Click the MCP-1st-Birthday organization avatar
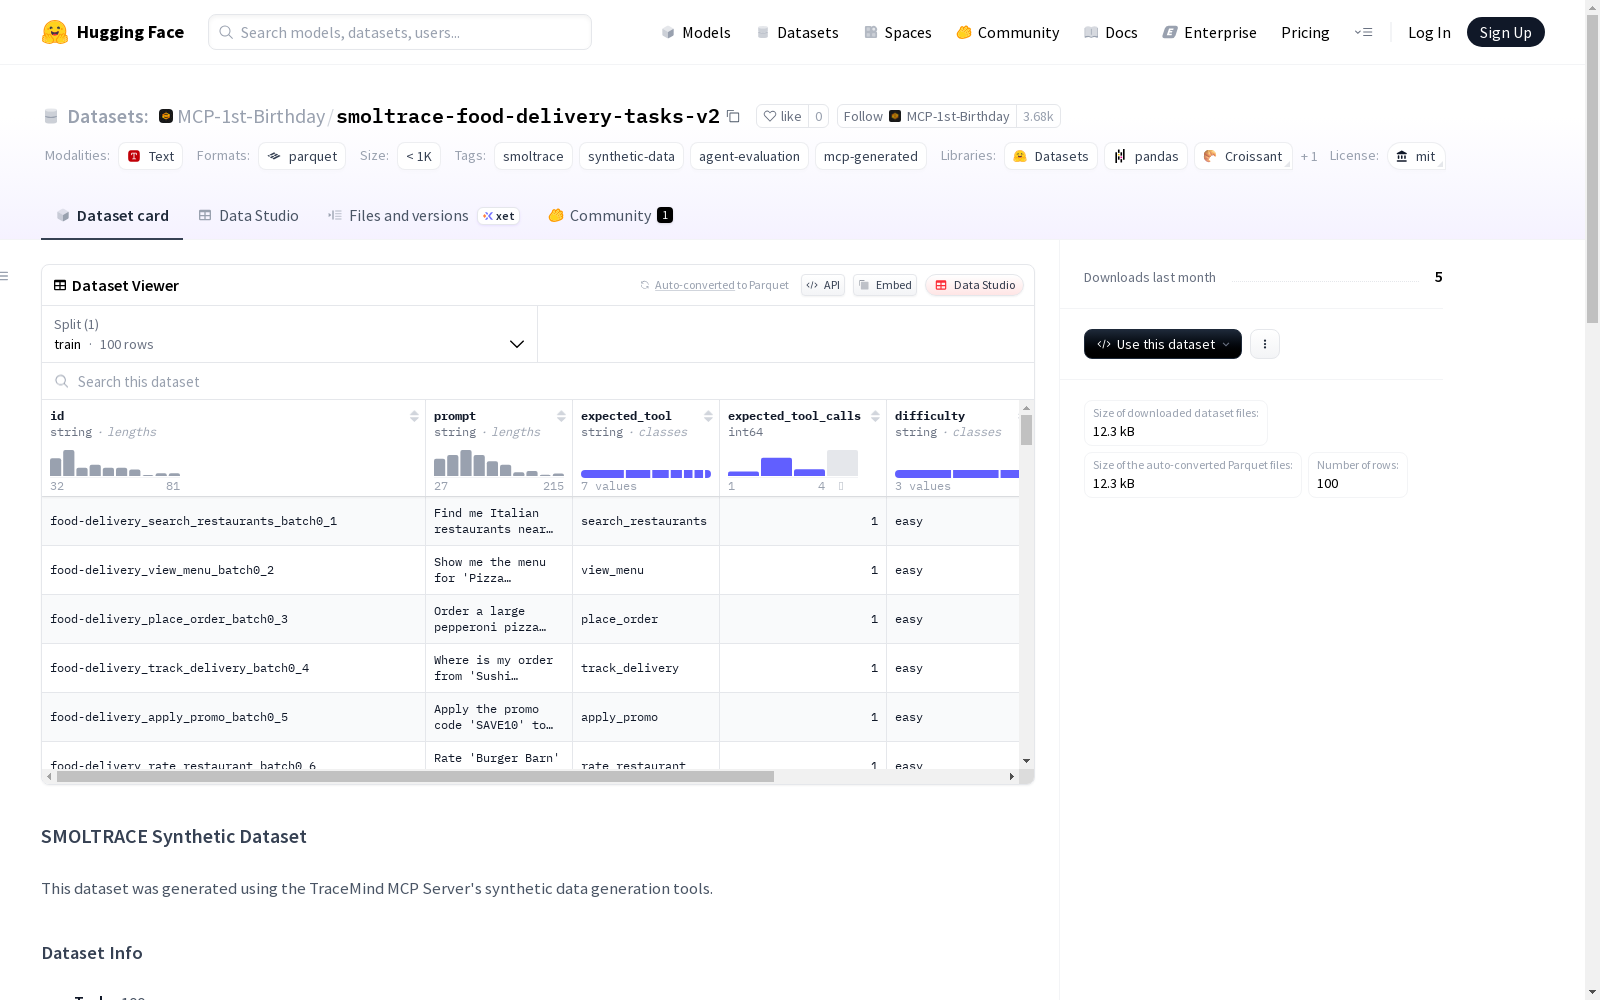The height and width of the screenshot is (1000, 1600). 166,116
